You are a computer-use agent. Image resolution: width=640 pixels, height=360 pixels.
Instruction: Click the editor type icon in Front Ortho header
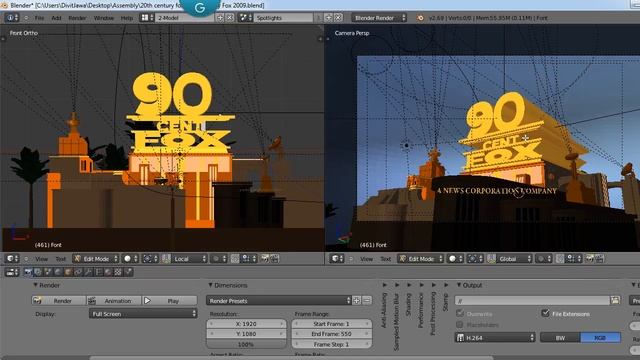(x=12, y=258)
